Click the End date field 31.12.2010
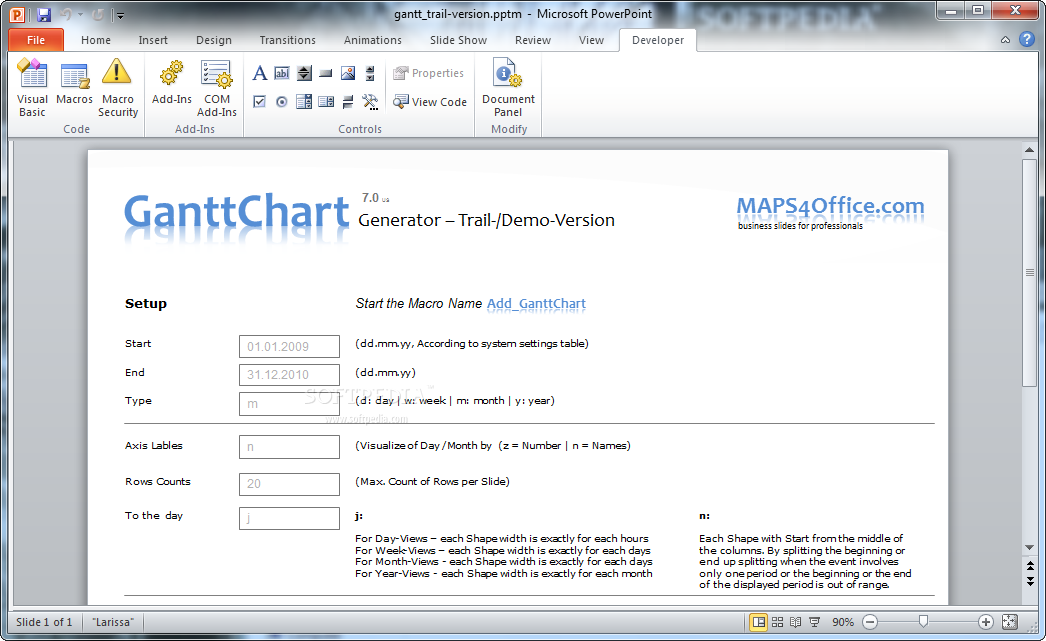1046x641 pixels. click(x=290, y=375)
